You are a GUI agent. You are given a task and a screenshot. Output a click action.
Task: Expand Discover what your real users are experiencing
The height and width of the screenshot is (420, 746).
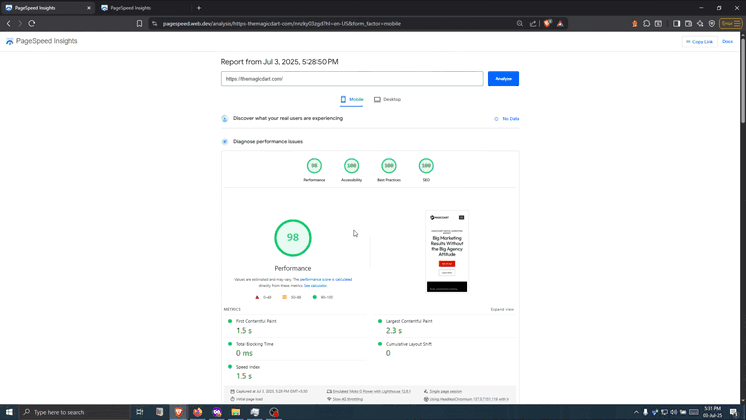click(x=288, y=118)
